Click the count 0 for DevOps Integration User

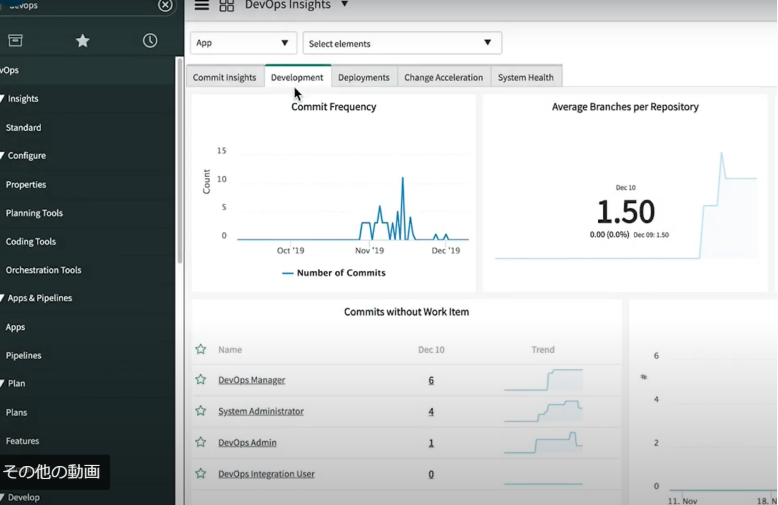coord(431,474)
